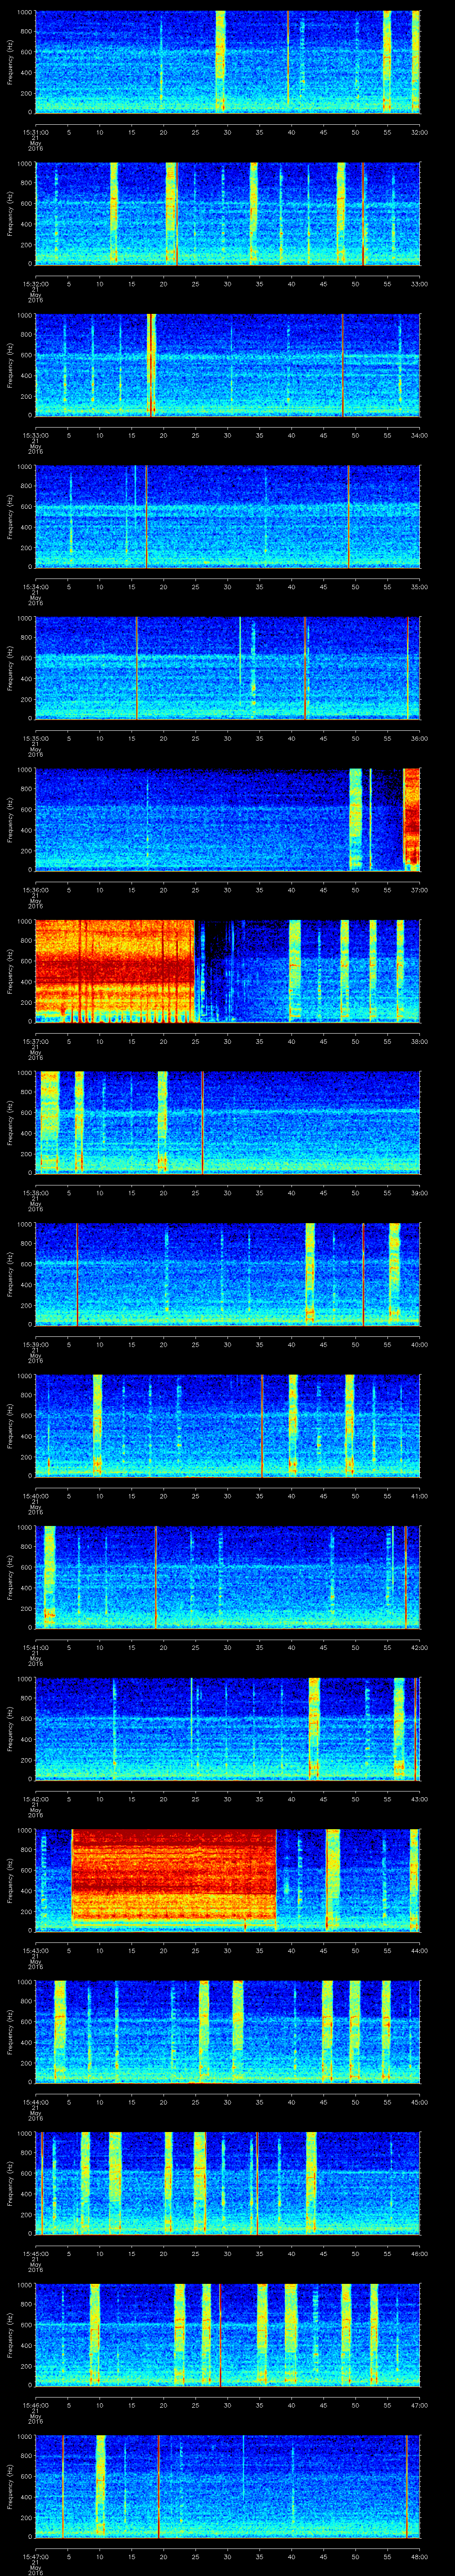This screenshot has height=2576, width=455.
Task: Select the 15:40:00 start time label
Action: coord(35,1495)
